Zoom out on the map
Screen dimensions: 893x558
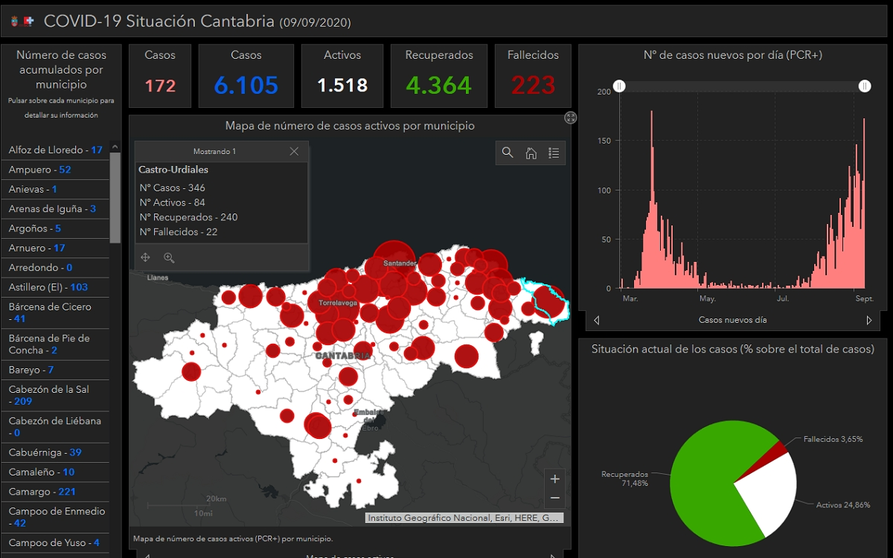point(555,498)
